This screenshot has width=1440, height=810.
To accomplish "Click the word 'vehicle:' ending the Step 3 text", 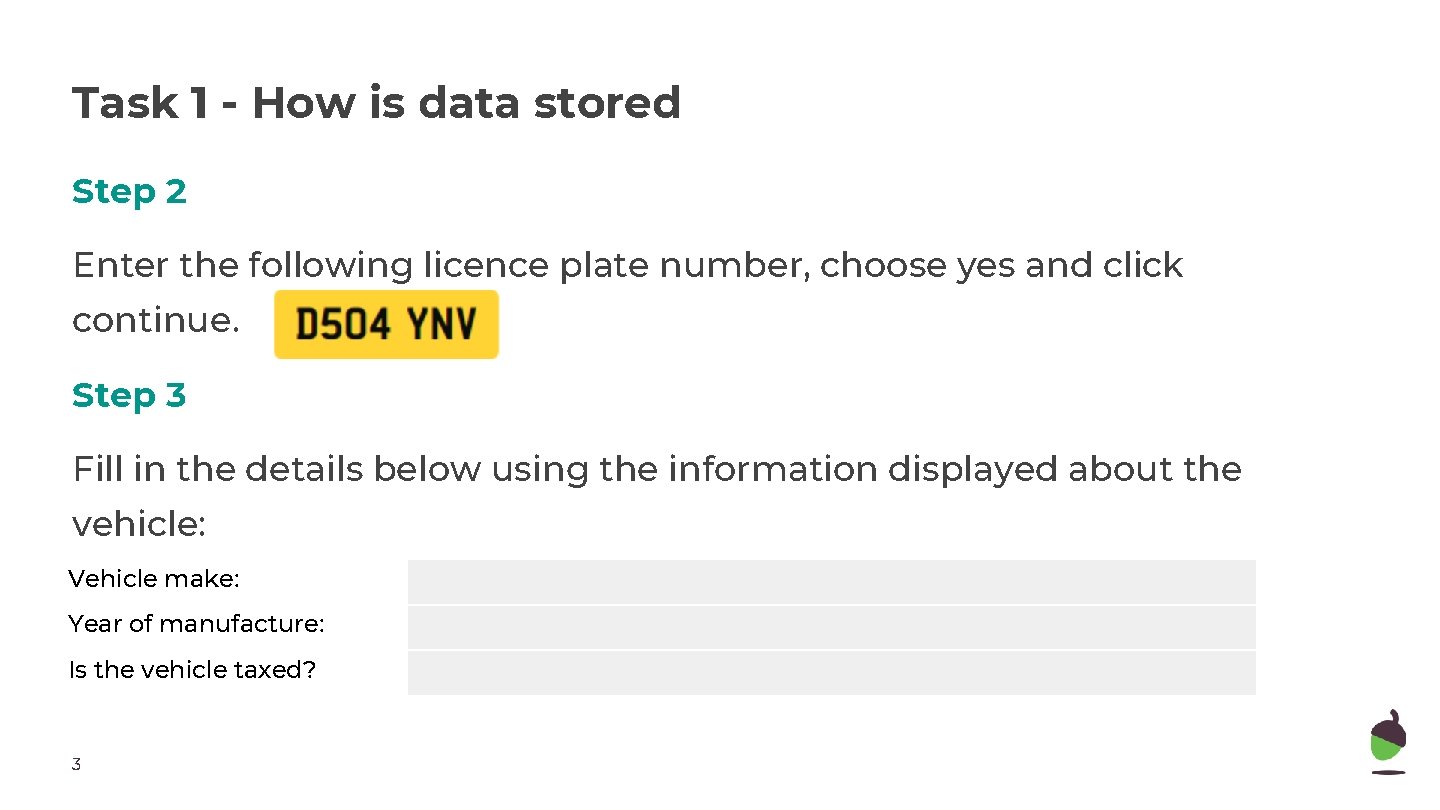I will pos(139,524).
